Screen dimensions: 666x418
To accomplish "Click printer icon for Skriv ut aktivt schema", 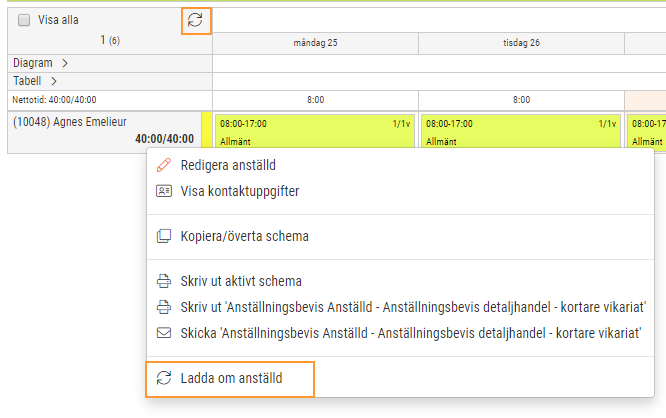I will click(x=164, y=282).
